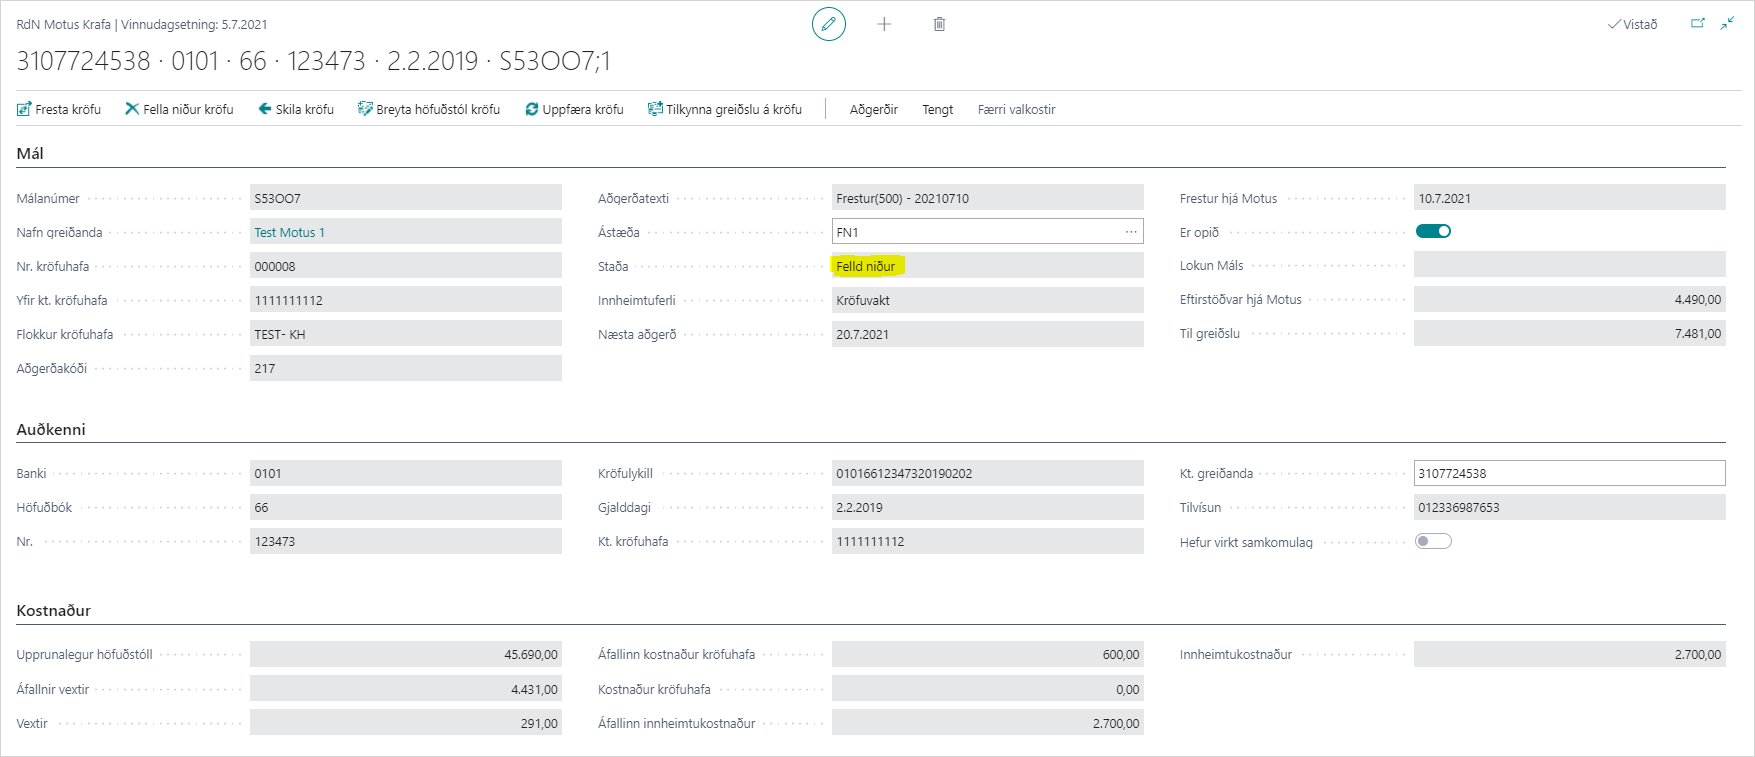The width and height of the screenshot is (1755, 757).
Task: Click the trash can delete icon
Action: pos(939,24)
